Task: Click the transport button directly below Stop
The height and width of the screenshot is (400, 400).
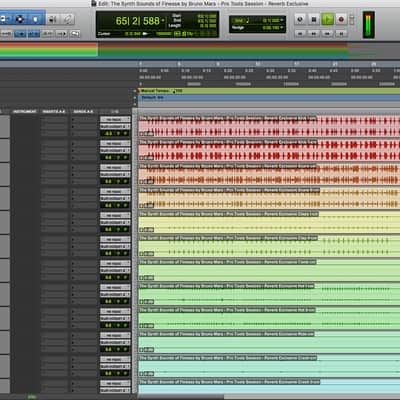Action: pyautogui.click(x=314, y=33)
